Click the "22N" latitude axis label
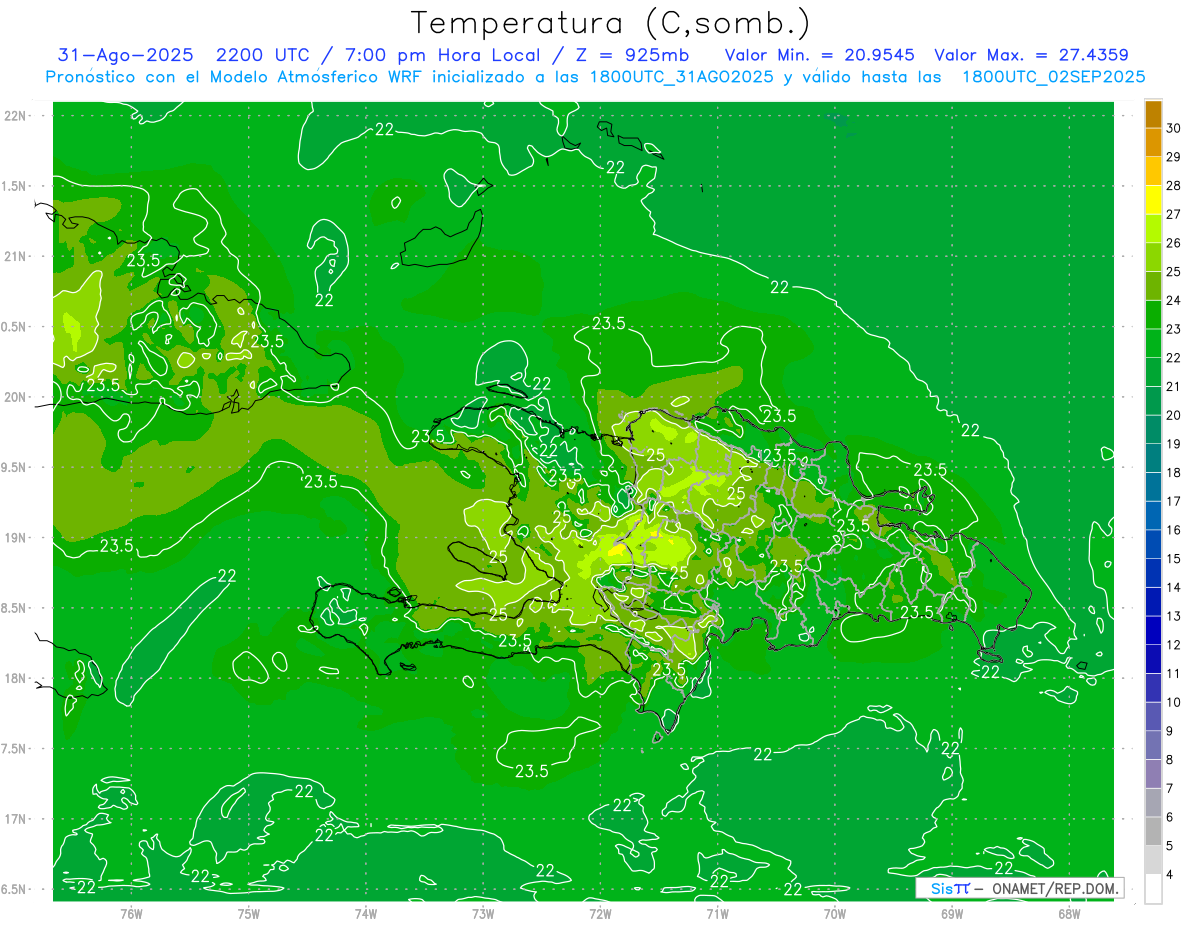This screenshot has height=927, width=1200. [16, 116]
